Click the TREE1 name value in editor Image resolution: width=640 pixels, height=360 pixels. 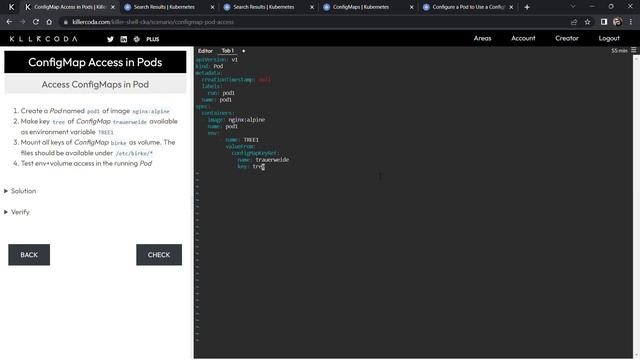coord(251,140)
